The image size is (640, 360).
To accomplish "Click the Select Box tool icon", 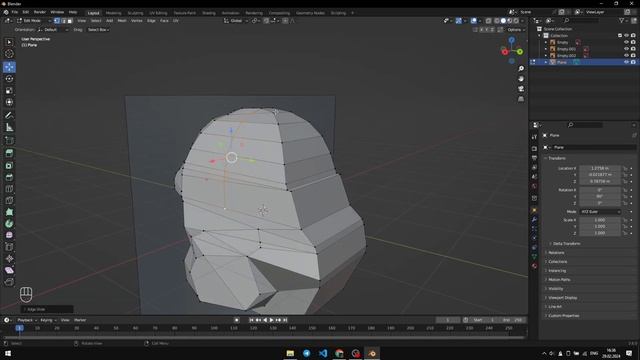I will tap(9, 42).
